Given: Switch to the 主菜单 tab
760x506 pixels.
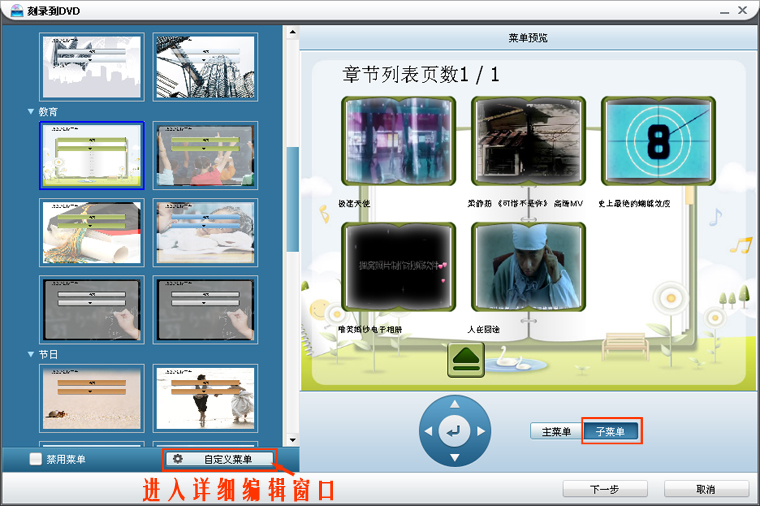Looking at the screenshot, I should point(556,431).
